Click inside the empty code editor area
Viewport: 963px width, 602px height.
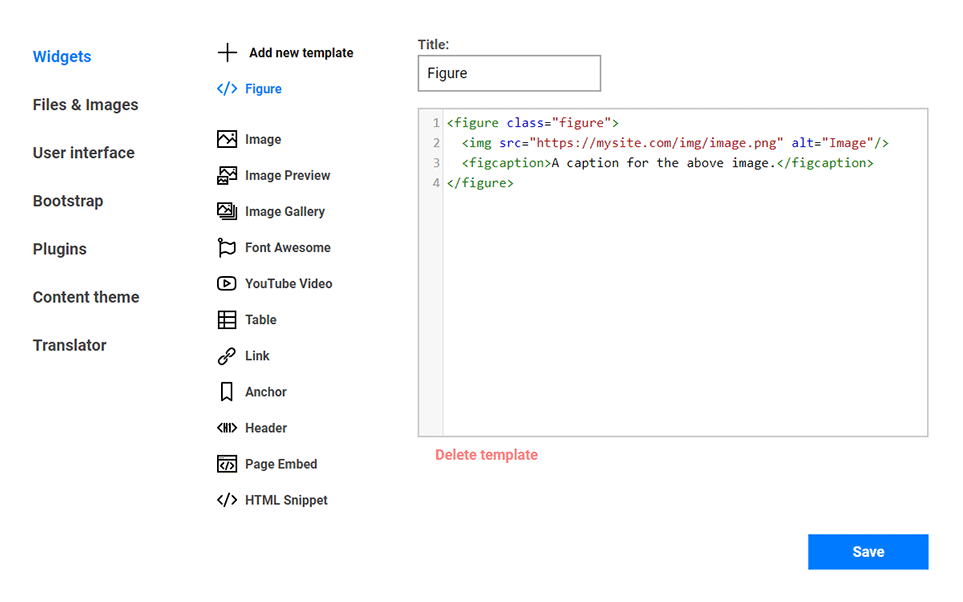pos(685,313)
